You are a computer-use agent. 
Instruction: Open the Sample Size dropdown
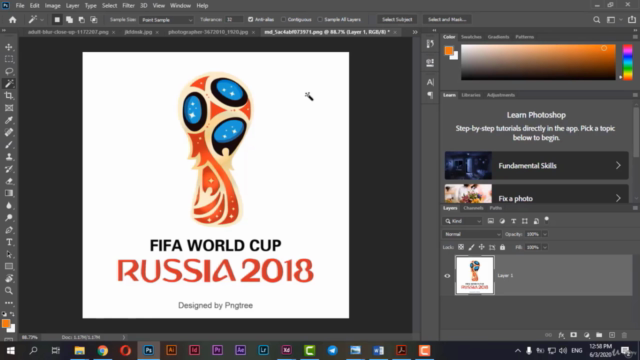click(x=166, y=20)
